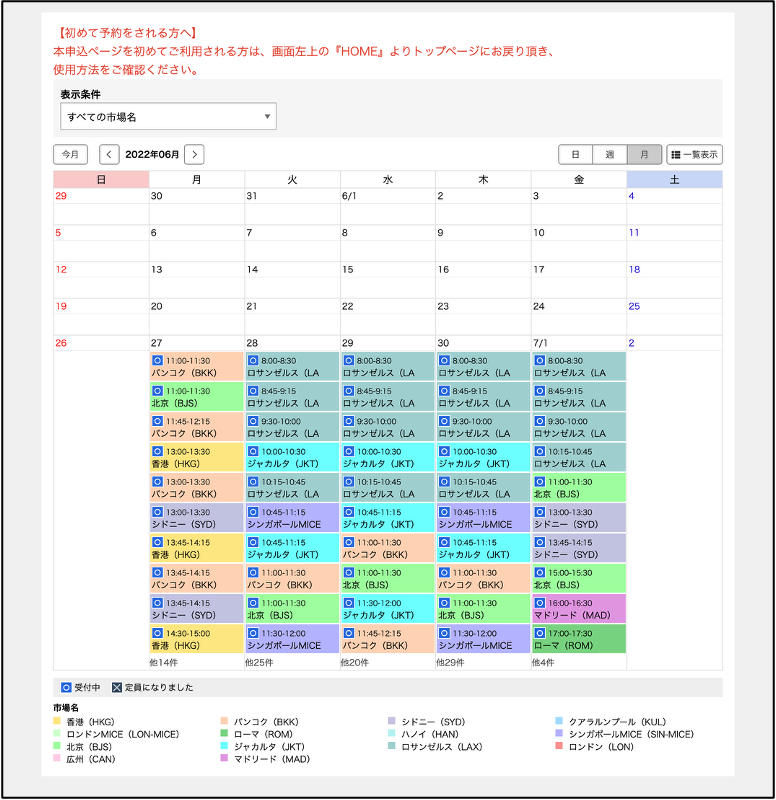Switch to week view 週 tab

(609, 155)
